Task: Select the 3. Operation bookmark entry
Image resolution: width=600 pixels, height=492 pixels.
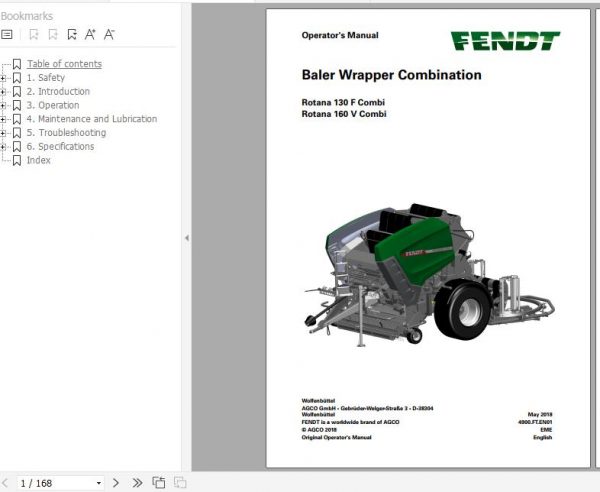Action: tap(53, 105)
